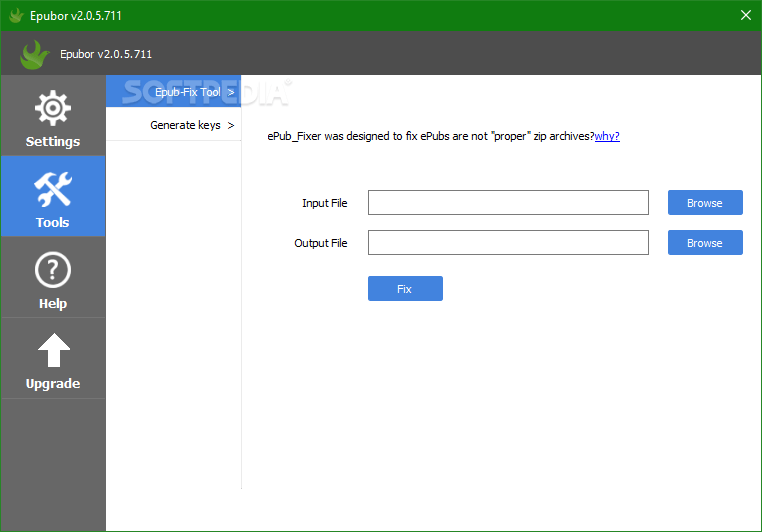Open the Upgrade arrow section
Viewport: 762px width, 532px height.
(x=53, y=359)
